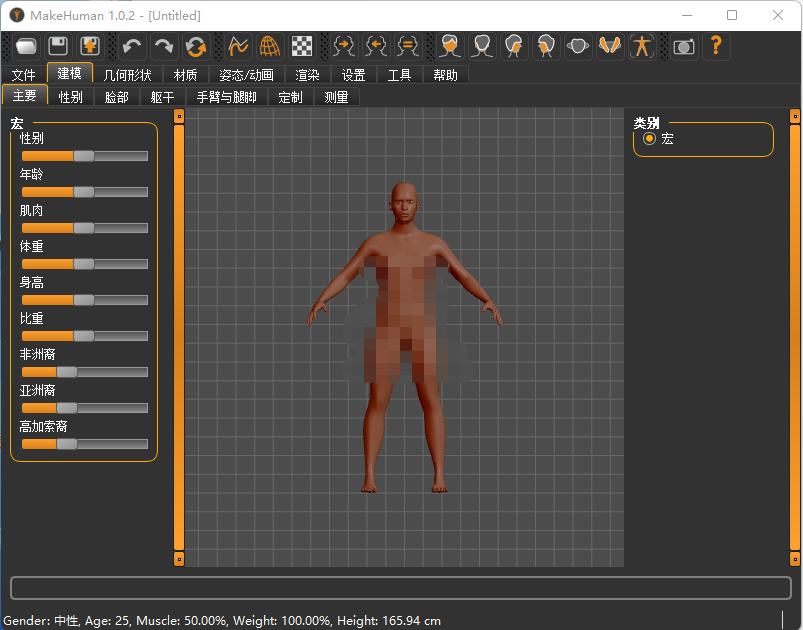Click the 非洲裔 slider handle
The height and width of the screenshot is (630, 803).
point(67,372)
